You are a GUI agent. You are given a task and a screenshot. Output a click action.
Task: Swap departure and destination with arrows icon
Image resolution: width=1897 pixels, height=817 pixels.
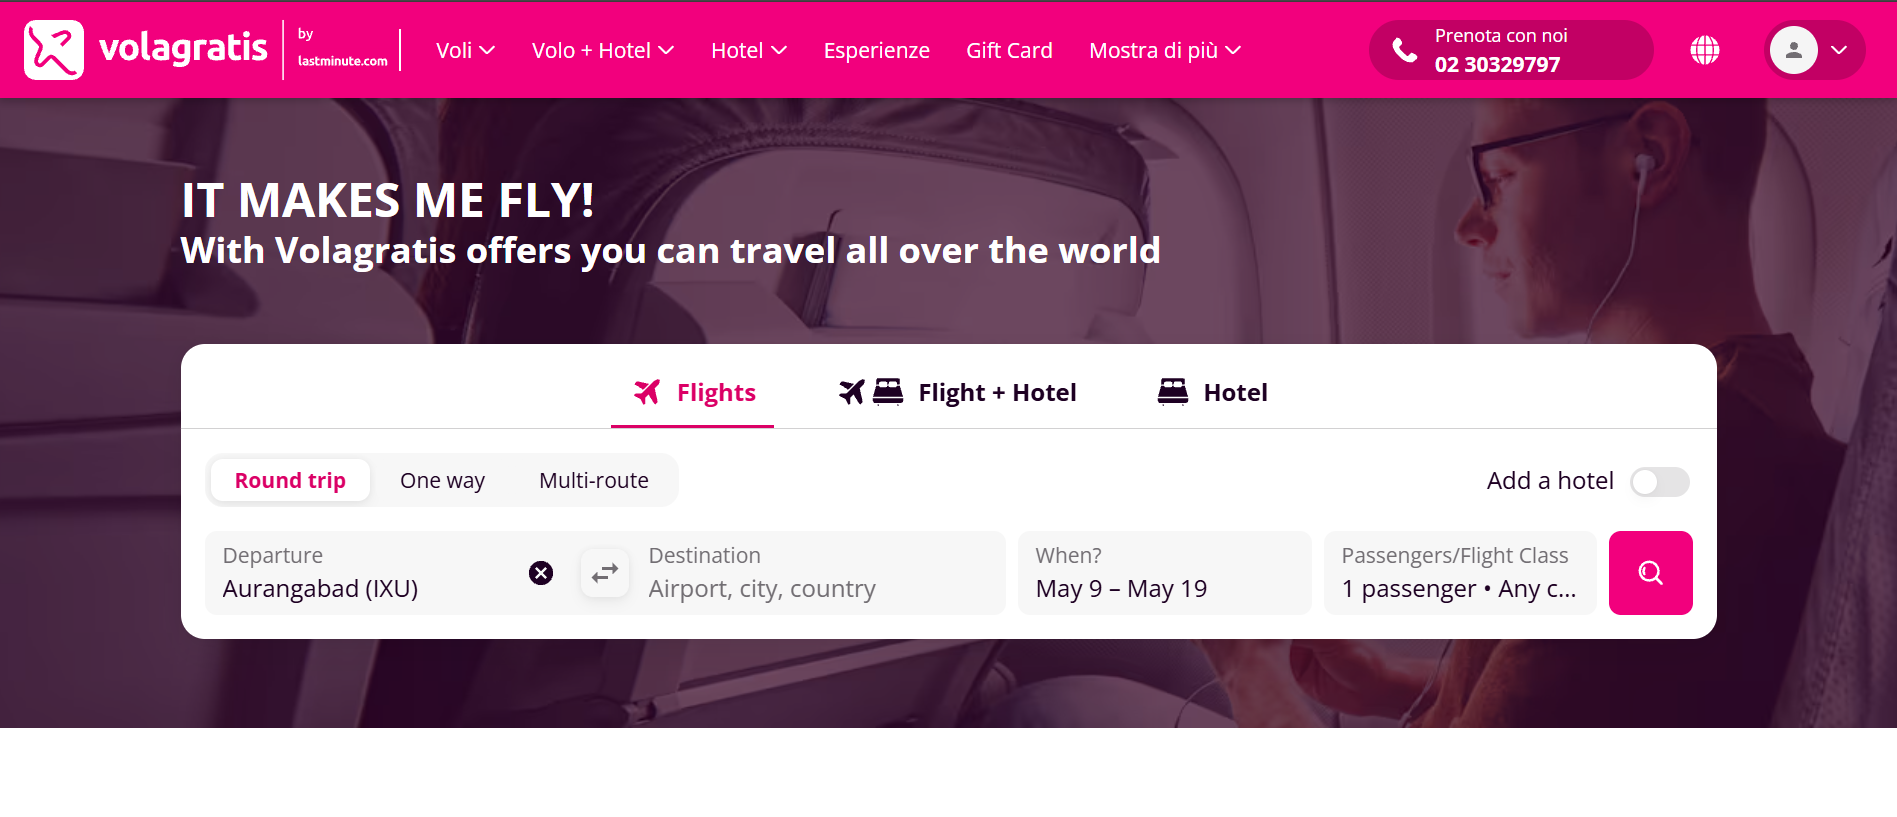coord(605,573)
